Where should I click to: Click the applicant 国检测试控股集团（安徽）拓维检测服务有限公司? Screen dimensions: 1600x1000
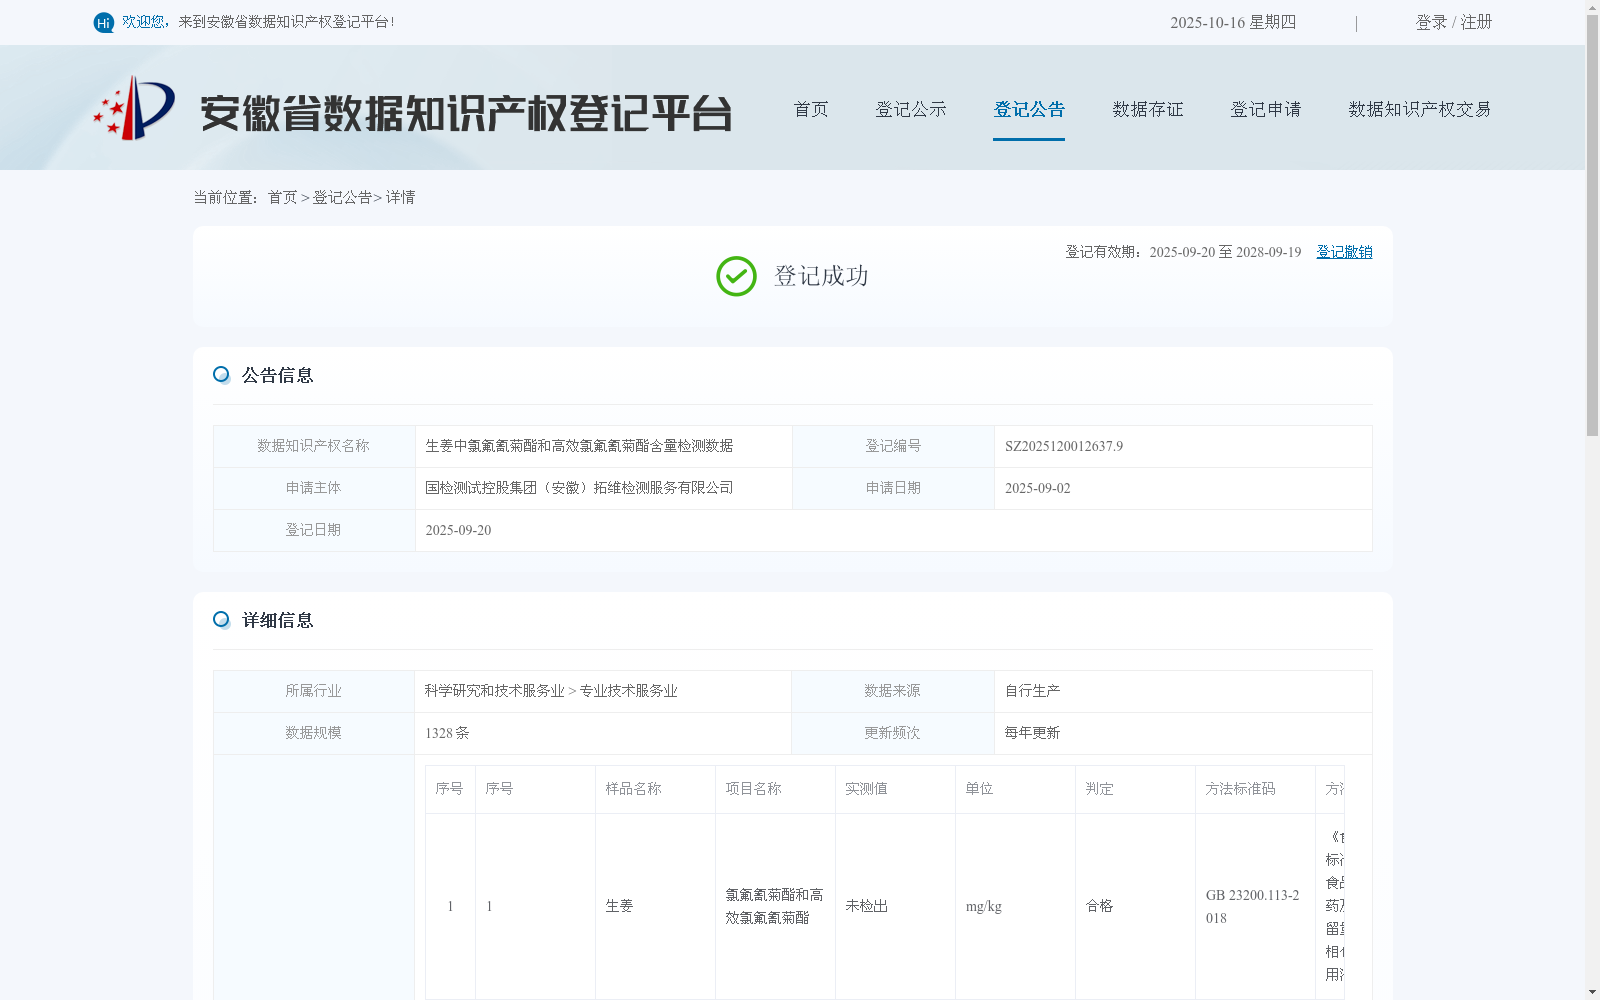click(579, 488)
